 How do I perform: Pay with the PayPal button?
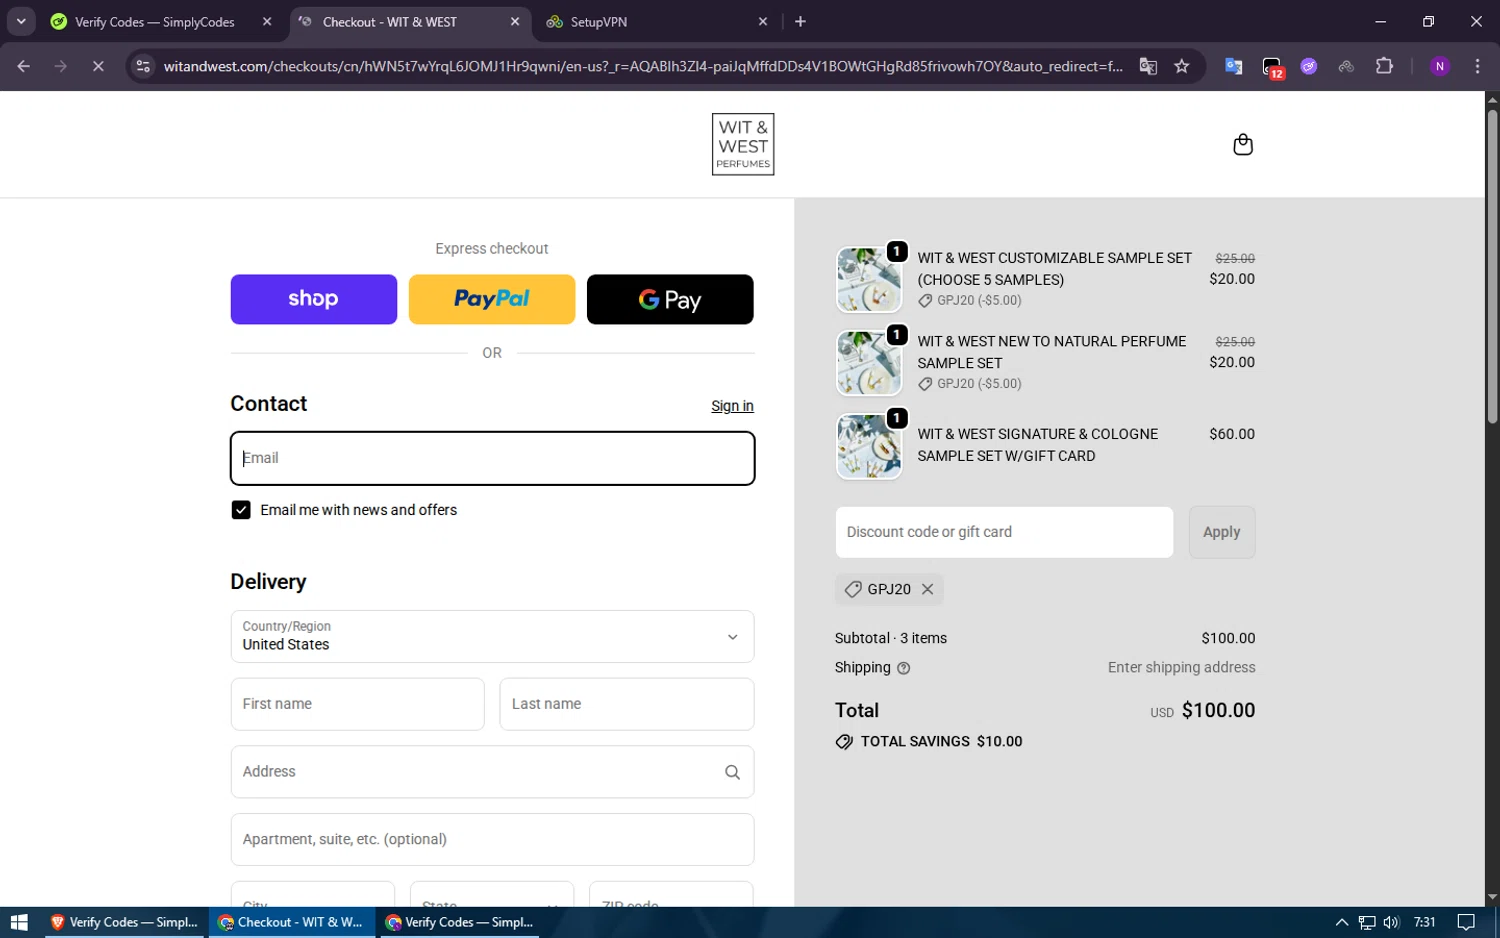492,299
